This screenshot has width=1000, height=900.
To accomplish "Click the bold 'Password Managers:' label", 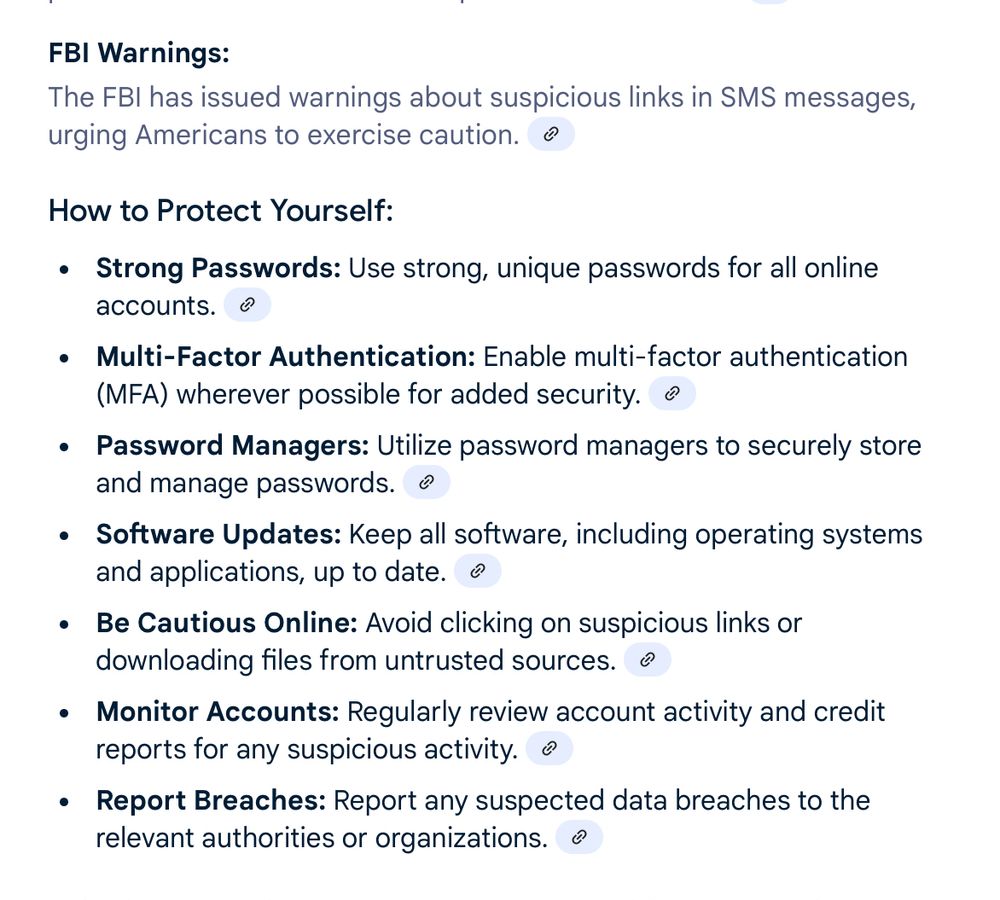I will click(233, 445).
